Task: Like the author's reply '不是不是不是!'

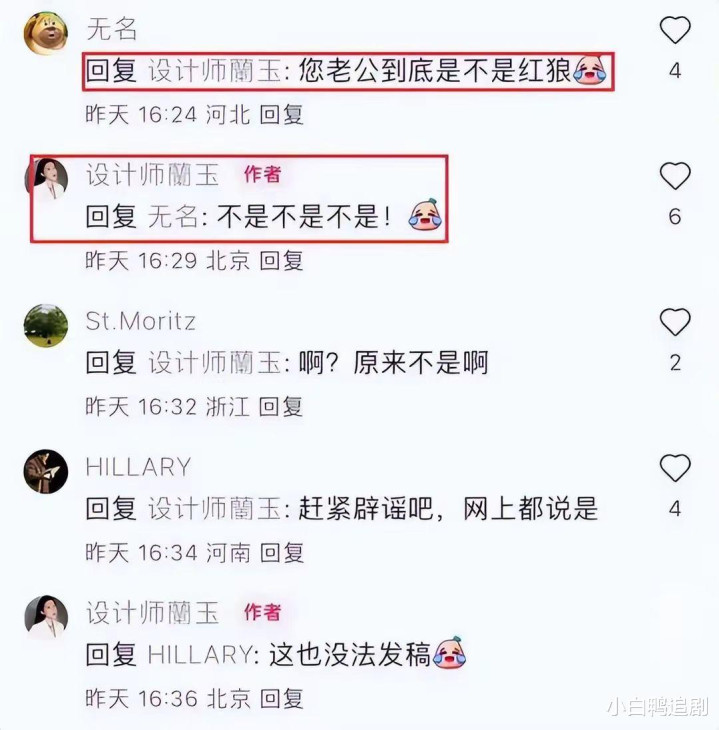Action: (x=675, y=176)
